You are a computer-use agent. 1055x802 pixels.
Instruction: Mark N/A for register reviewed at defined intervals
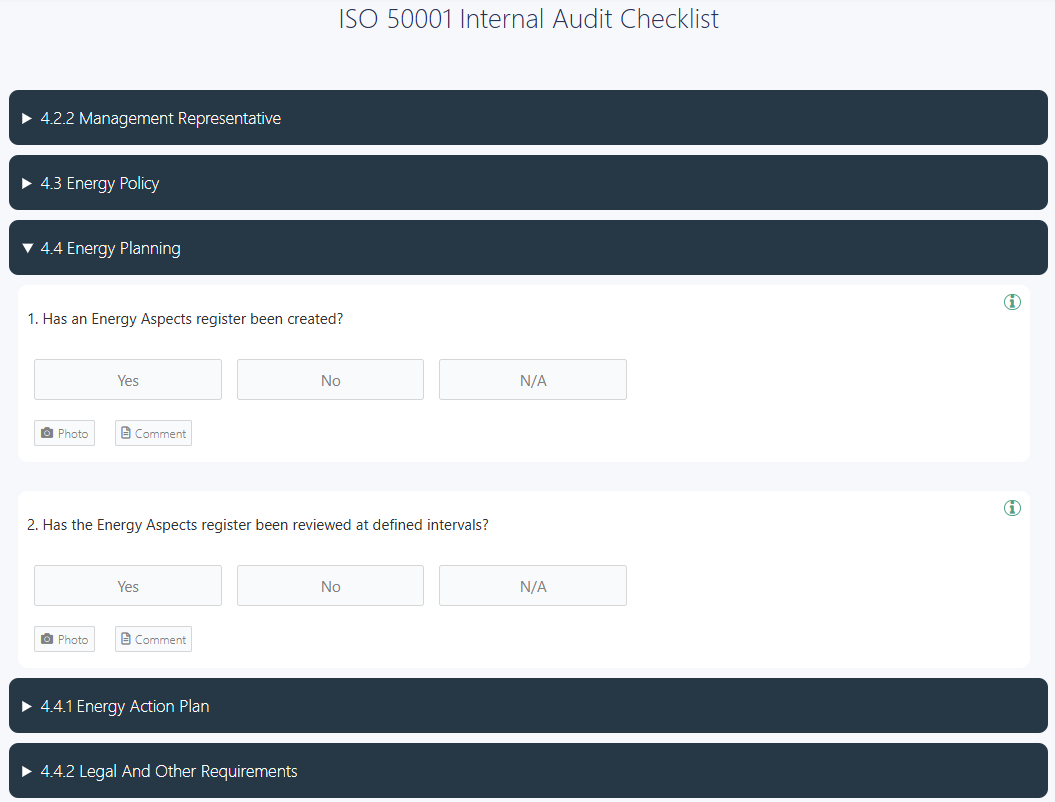(x=533, y=585)
